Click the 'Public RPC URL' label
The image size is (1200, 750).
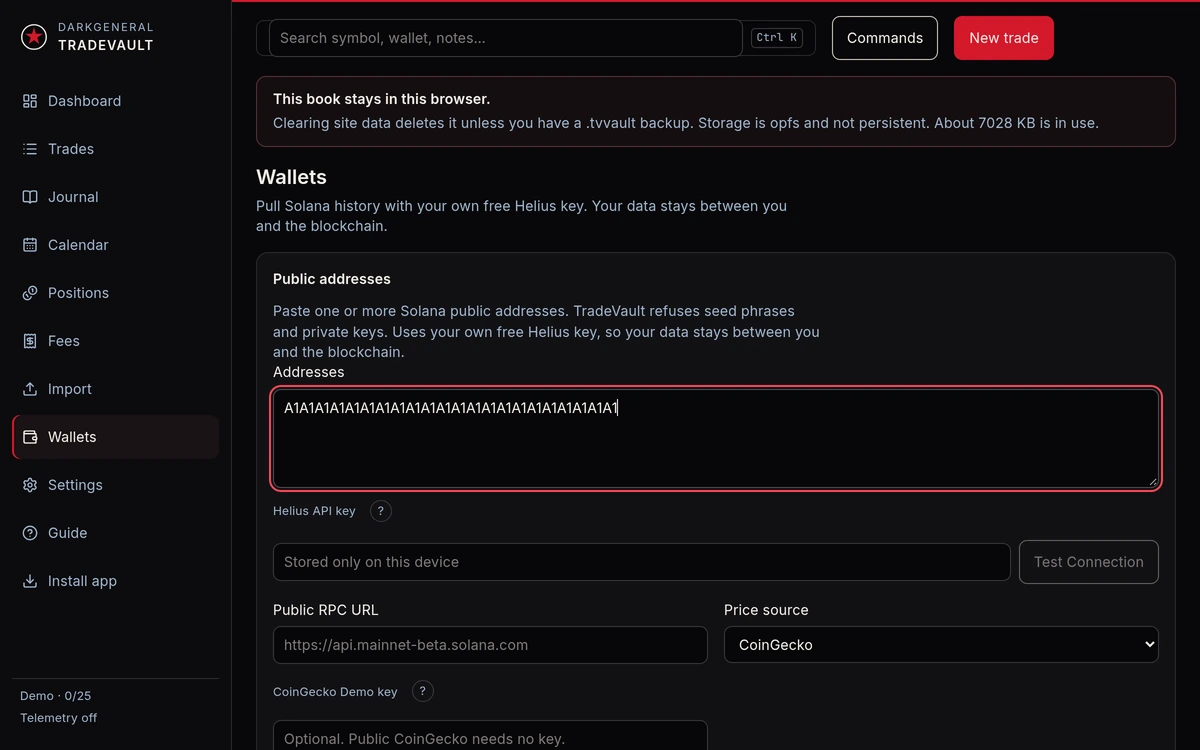(326, 610)
